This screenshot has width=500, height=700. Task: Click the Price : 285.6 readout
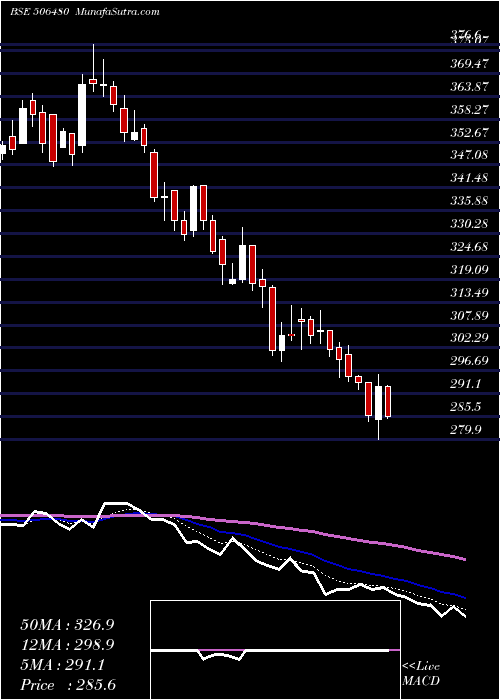coord(68,685)
